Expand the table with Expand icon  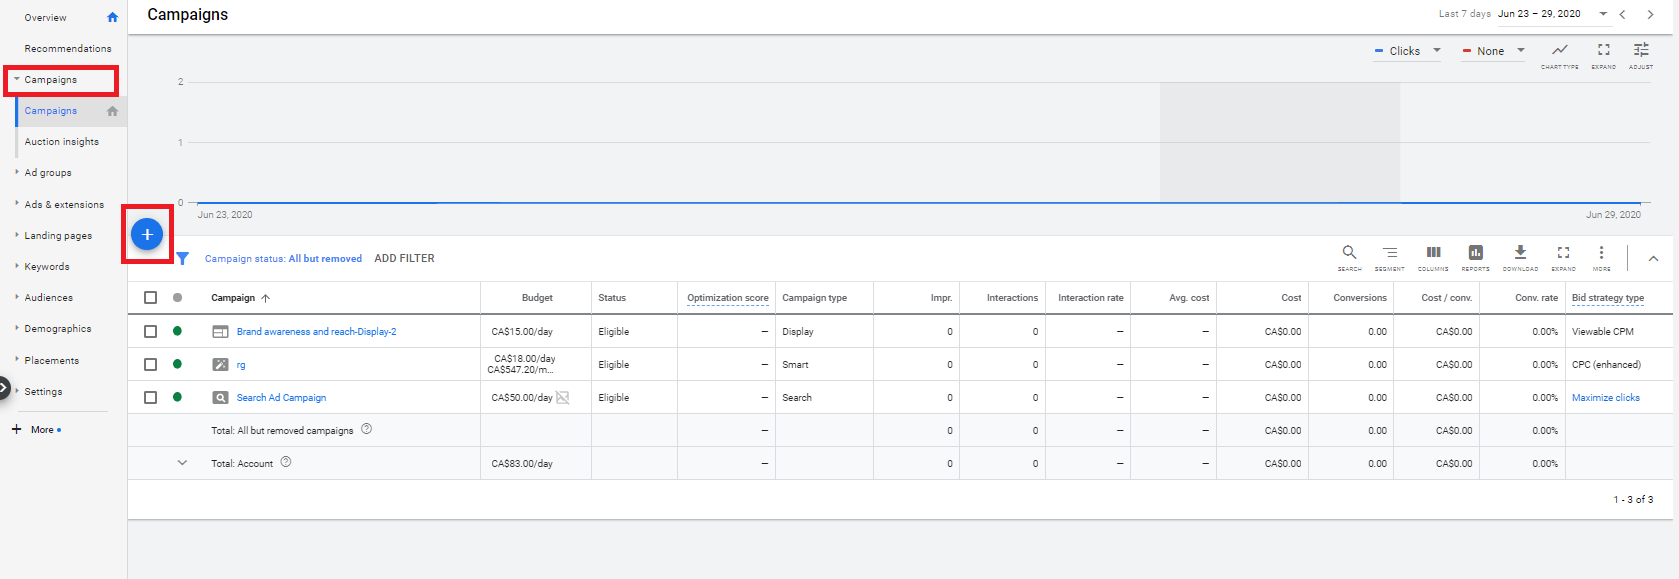click(1563, 257)
